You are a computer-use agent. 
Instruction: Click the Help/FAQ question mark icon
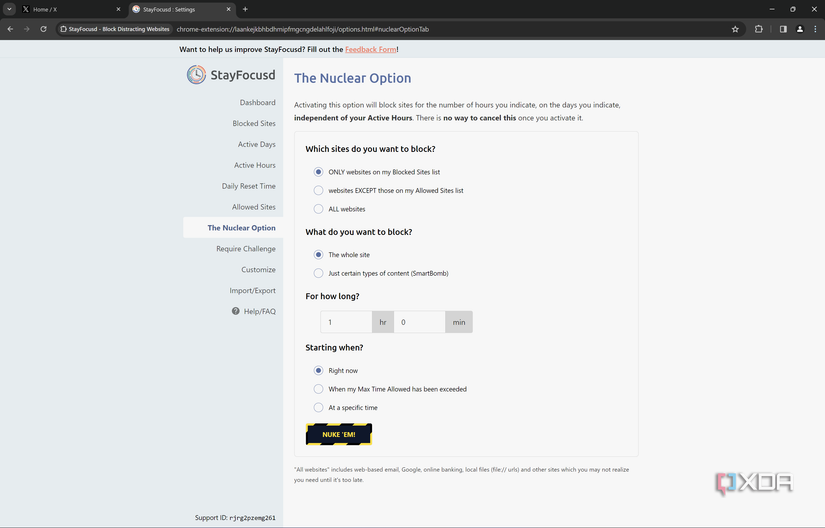click(236, 311)
